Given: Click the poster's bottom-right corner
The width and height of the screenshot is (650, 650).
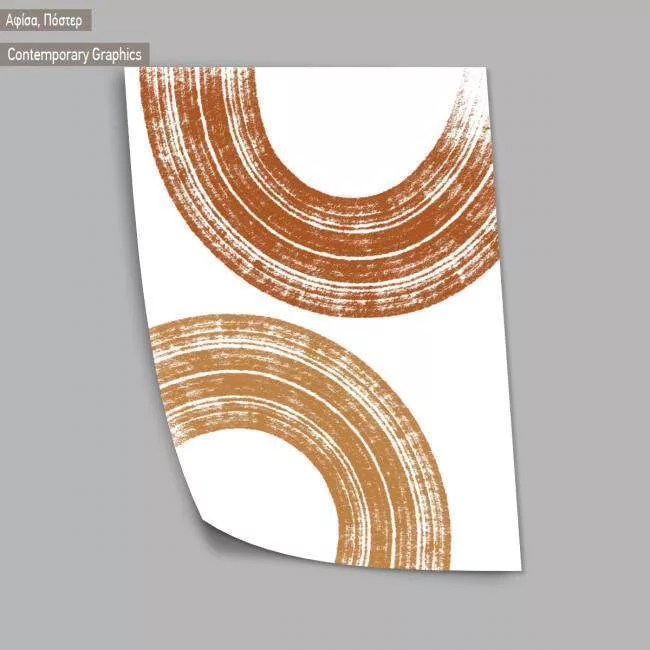Looking at the screenshot, I should [518, 568].
